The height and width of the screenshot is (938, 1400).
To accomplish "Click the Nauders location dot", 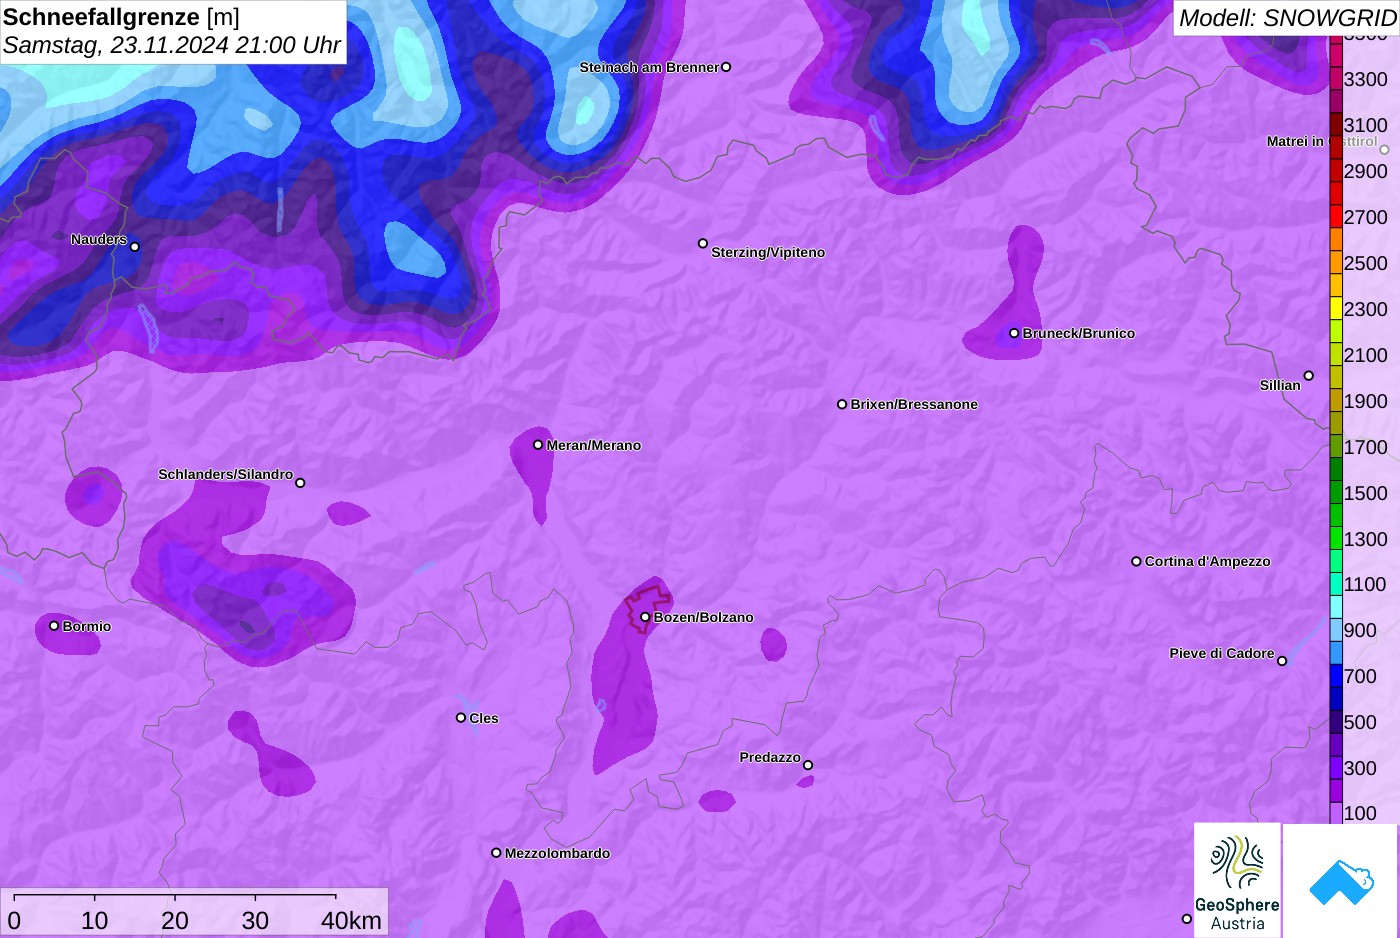I will 135,246.
